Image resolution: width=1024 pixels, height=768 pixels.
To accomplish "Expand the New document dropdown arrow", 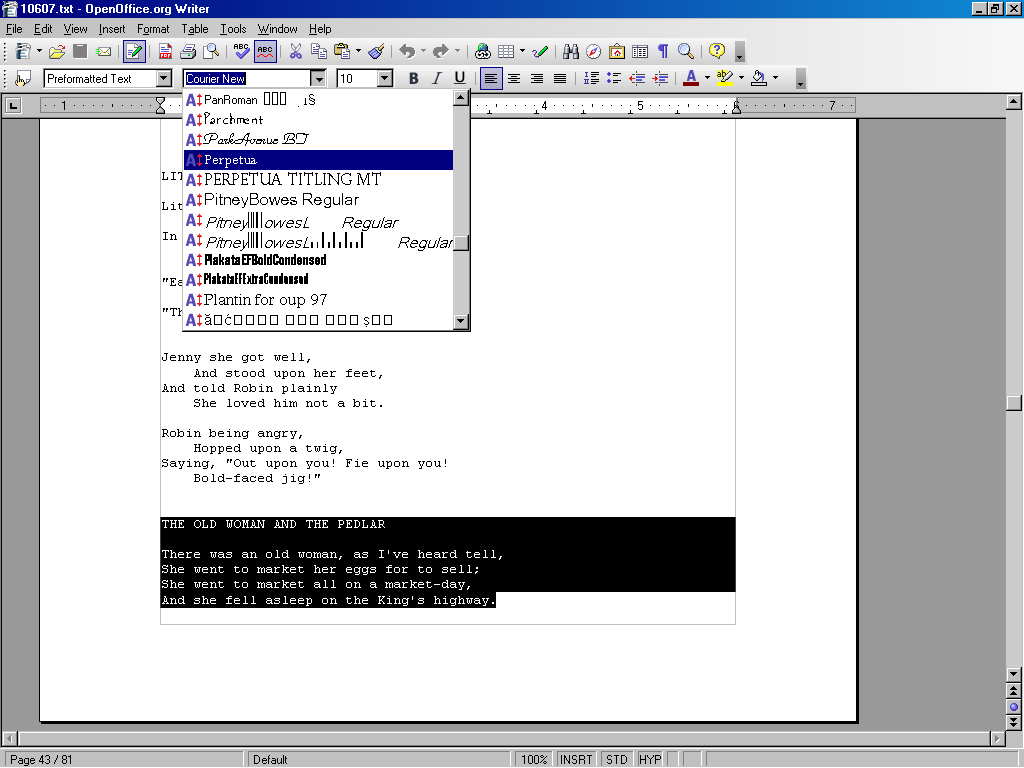I will [x=39, y=51].
